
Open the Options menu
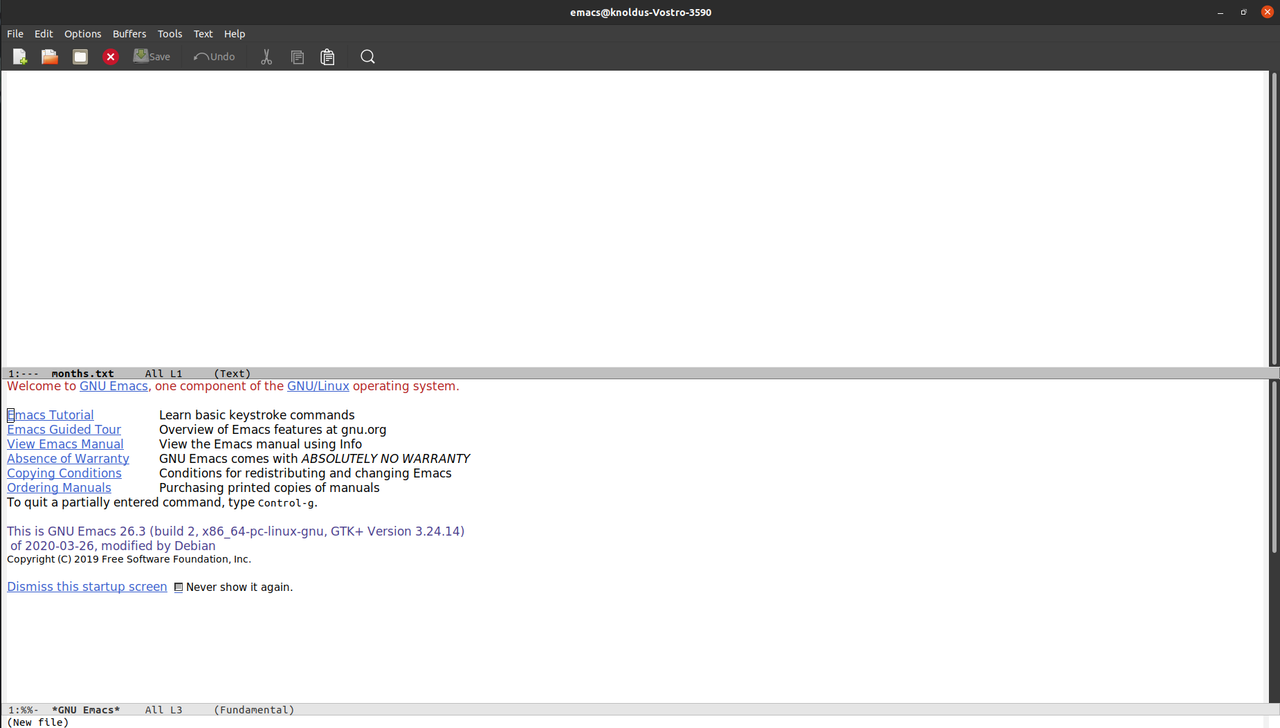pos(83,34)
